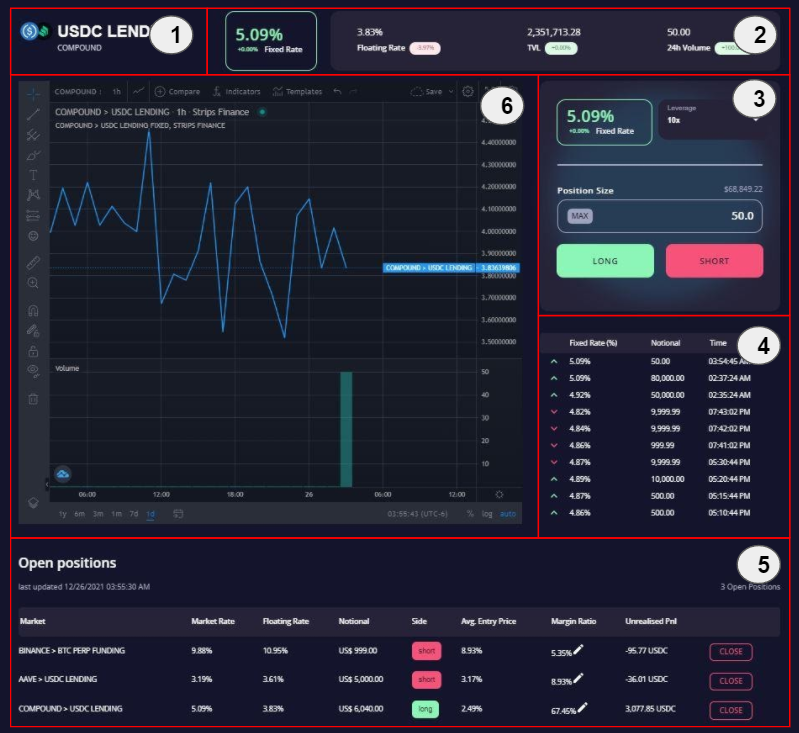Select the ruler measure tool
799x733 pixels.
point(34,262)
